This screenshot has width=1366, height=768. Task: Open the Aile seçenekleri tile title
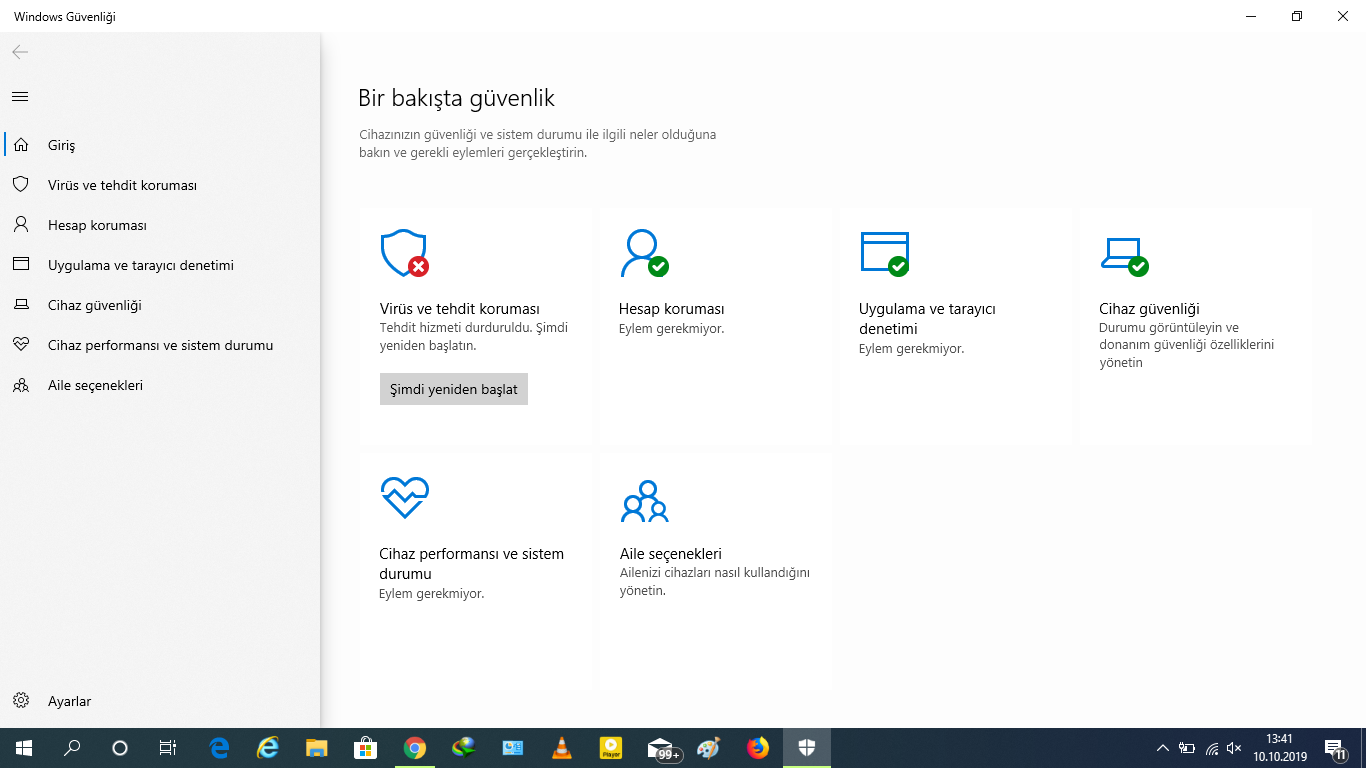(671, 554)
